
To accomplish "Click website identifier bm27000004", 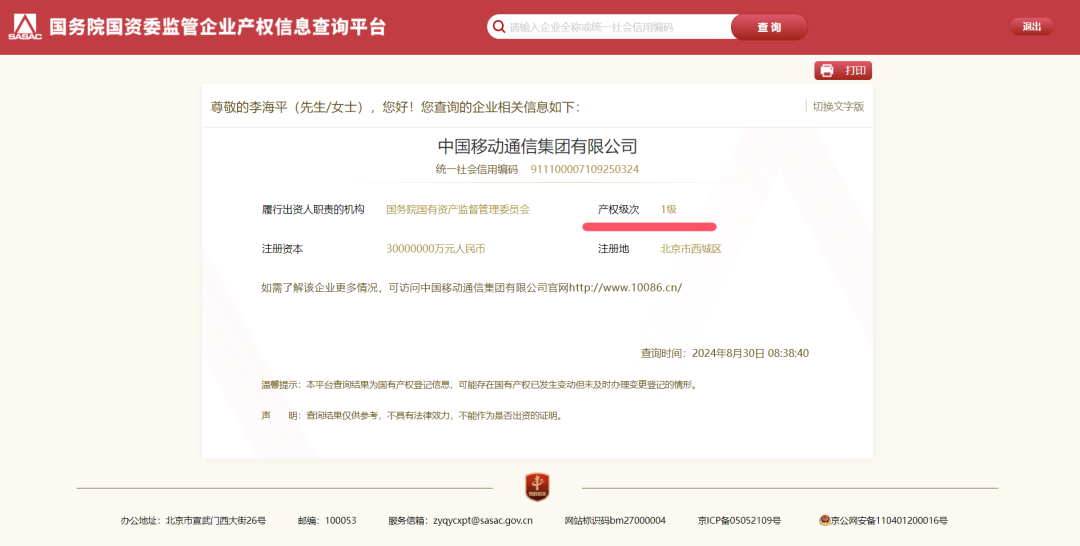I will [x=638, y=521].
